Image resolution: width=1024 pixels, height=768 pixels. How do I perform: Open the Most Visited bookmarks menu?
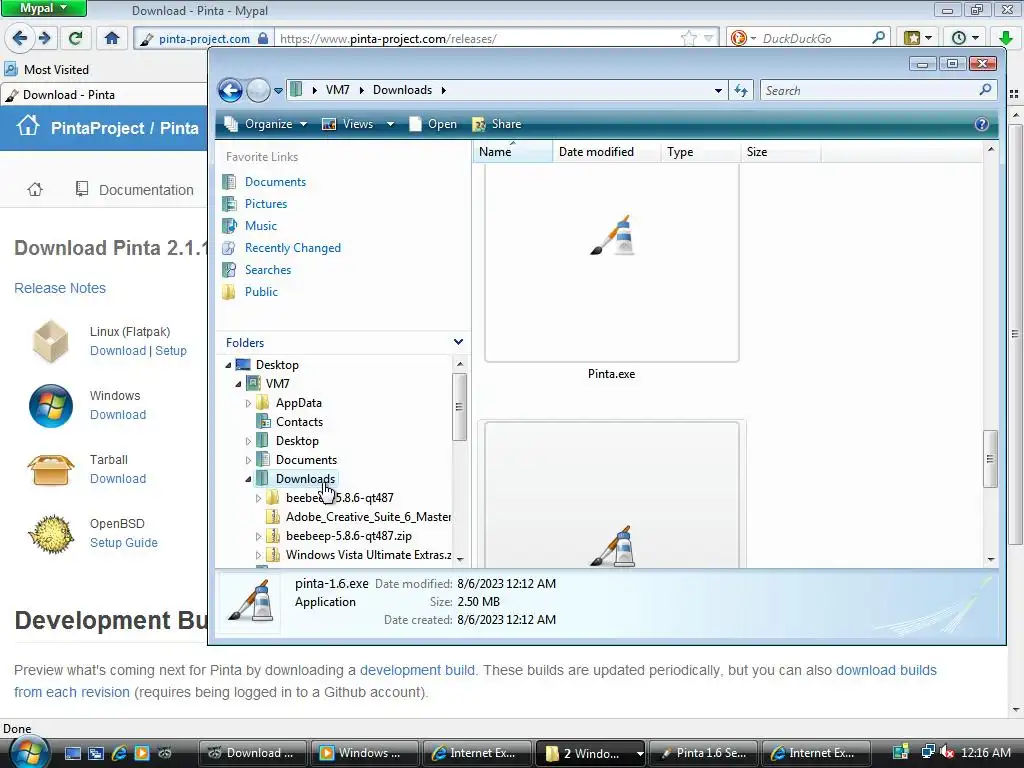(x=46, y=69)
